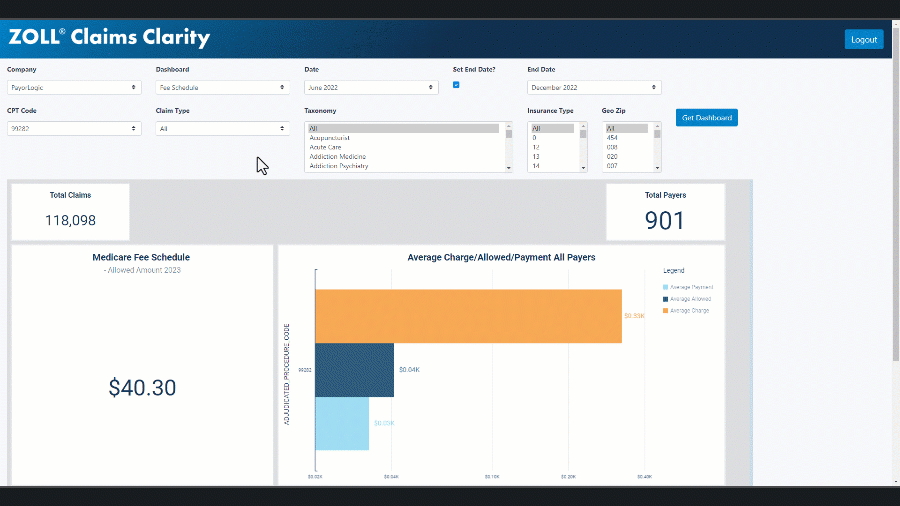Select All in the Geo Zip list
Image resolution: width=900 pixels, height=506 pixels.
click(x=627, y=129)
